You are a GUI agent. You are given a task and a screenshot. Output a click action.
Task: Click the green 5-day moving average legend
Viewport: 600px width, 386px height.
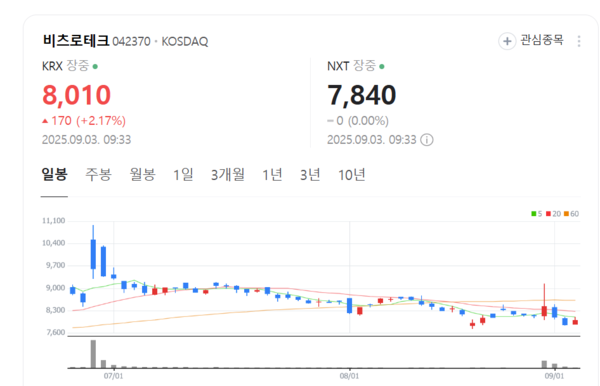(536, 214)
